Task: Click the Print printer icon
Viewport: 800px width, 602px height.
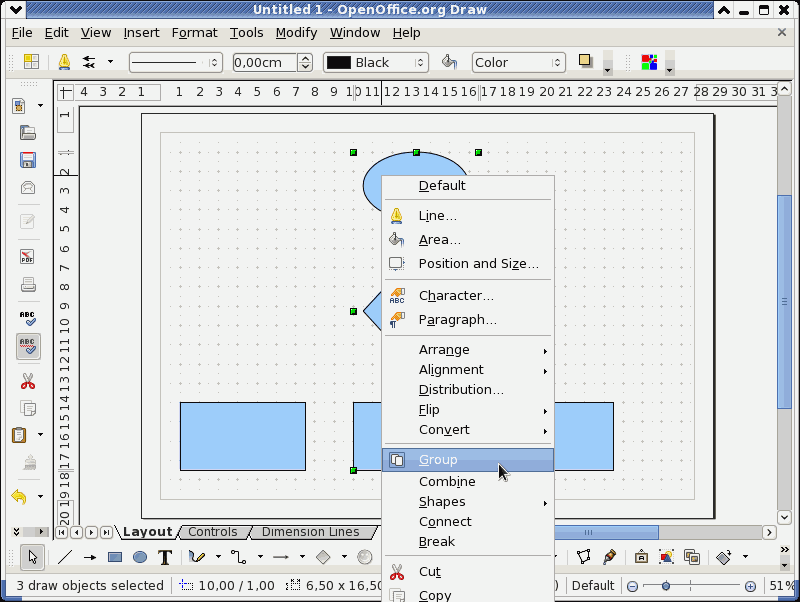Action: pyautogui.click(x=28, y=284)
